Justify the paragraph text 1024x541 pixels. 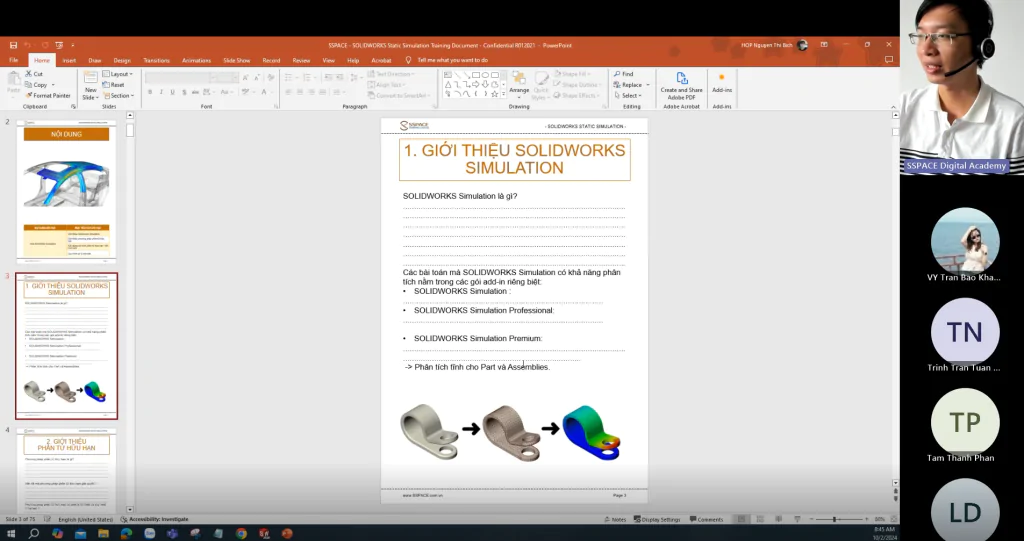pos(323,92)
